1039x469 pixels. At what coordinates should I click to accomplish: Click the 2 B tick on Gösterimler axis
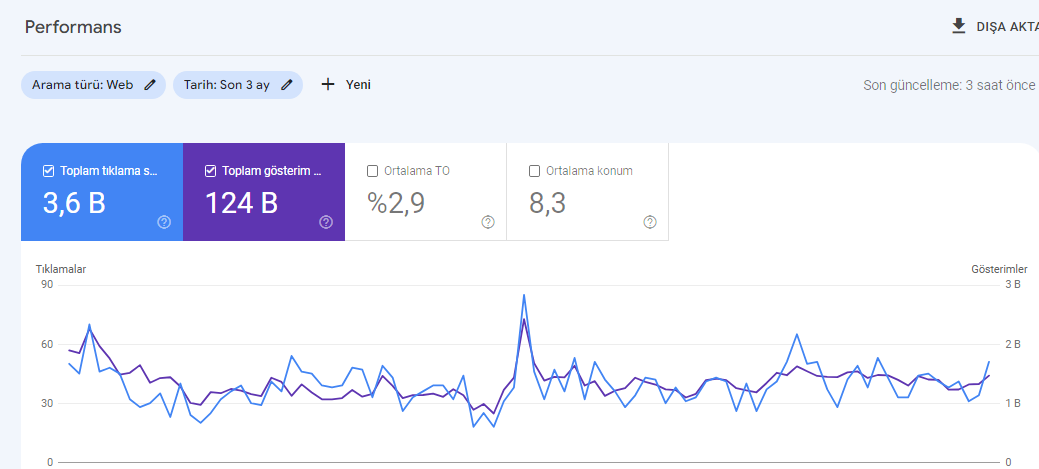pyautogui.click(x=1013, y=344)
